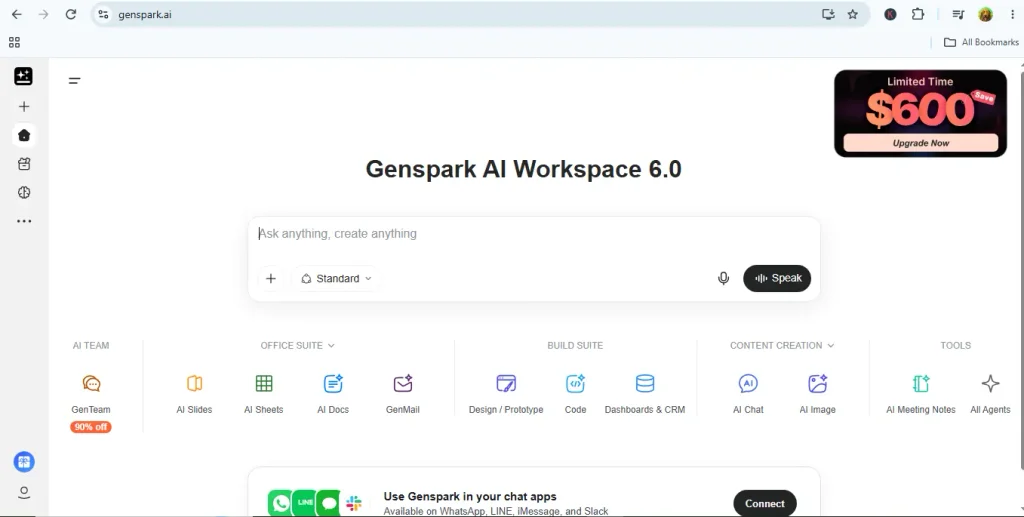Open AI Docs tool

[333, 394]
